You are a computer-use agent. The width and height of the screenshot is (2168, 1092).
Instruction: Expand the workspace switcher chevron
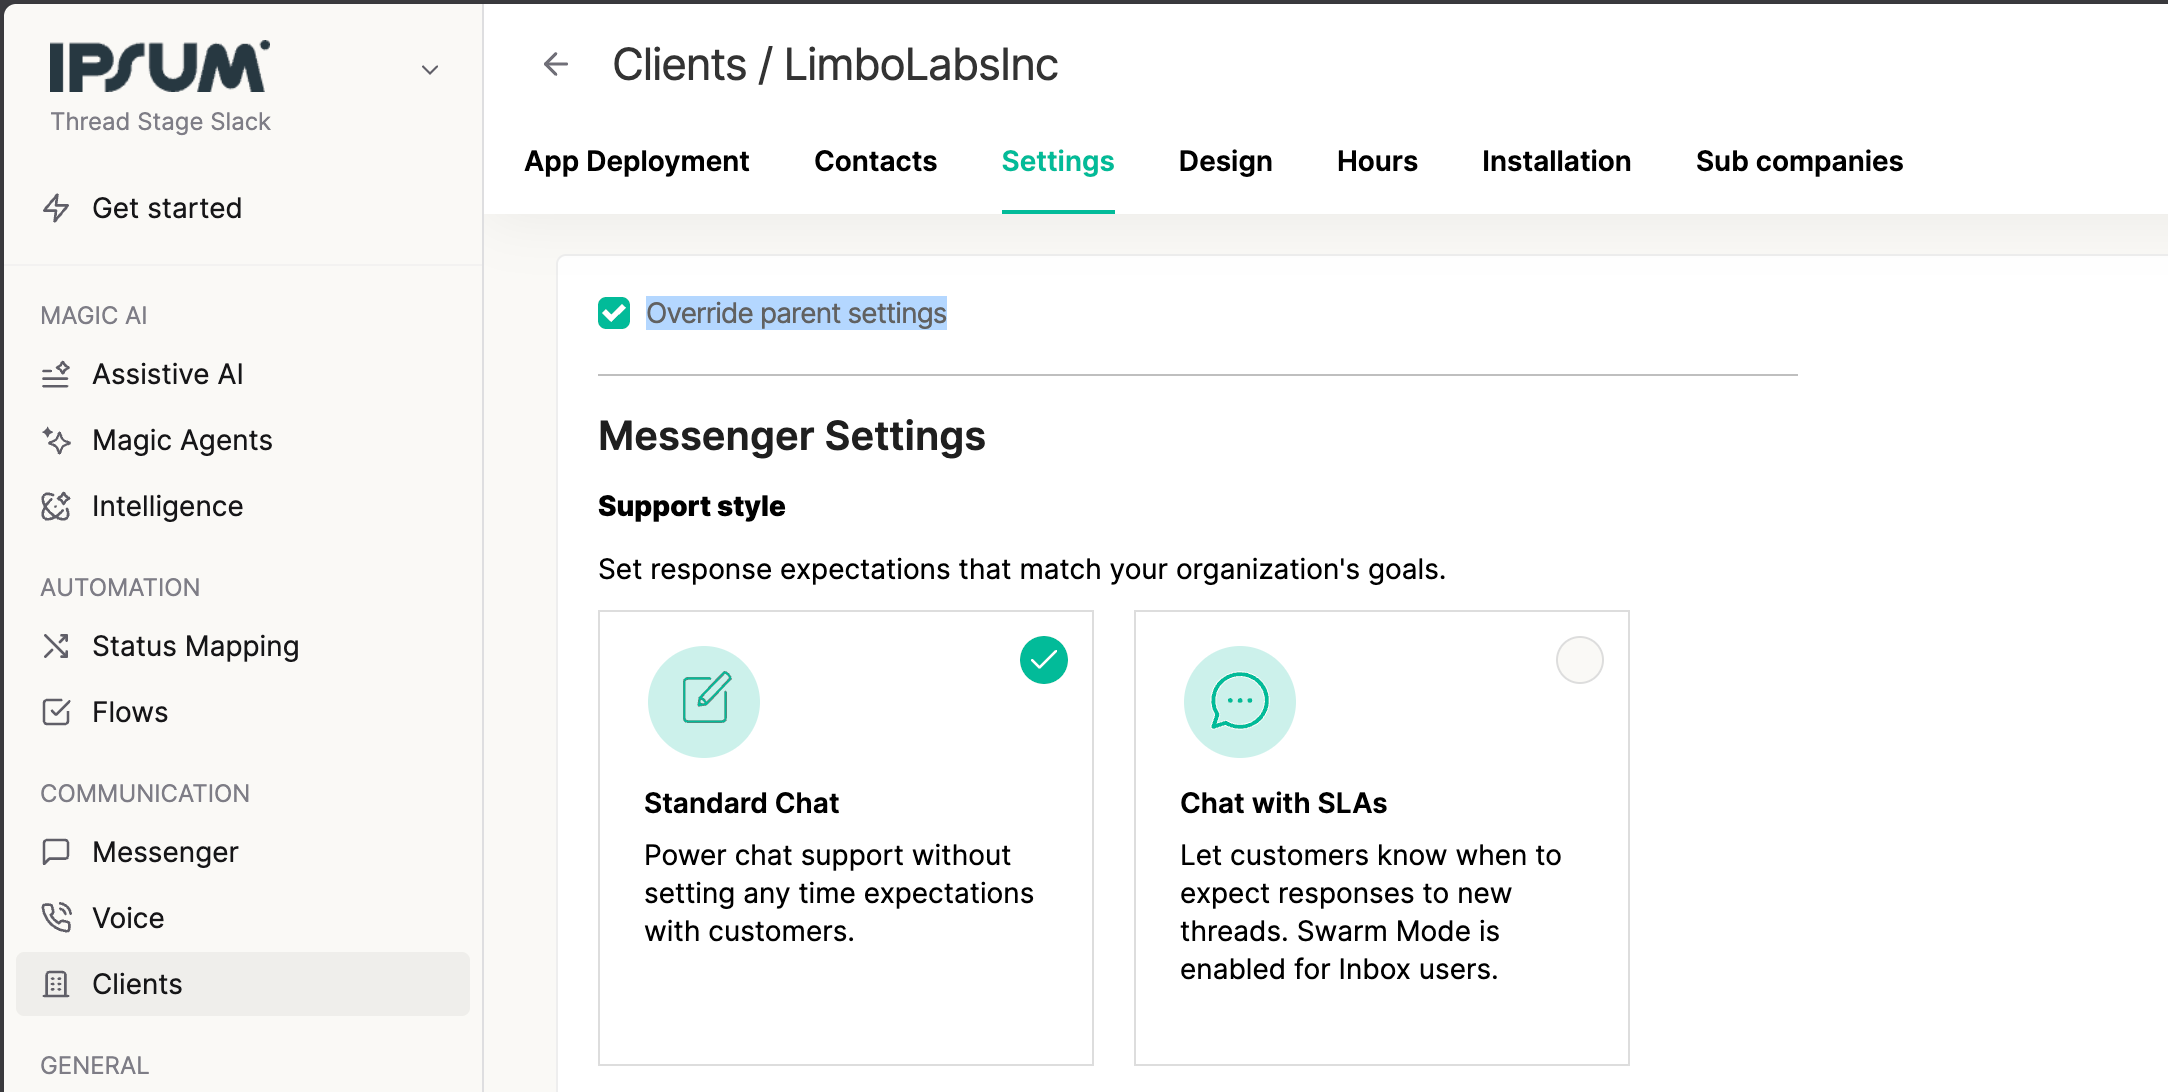[x=430, y=70]
